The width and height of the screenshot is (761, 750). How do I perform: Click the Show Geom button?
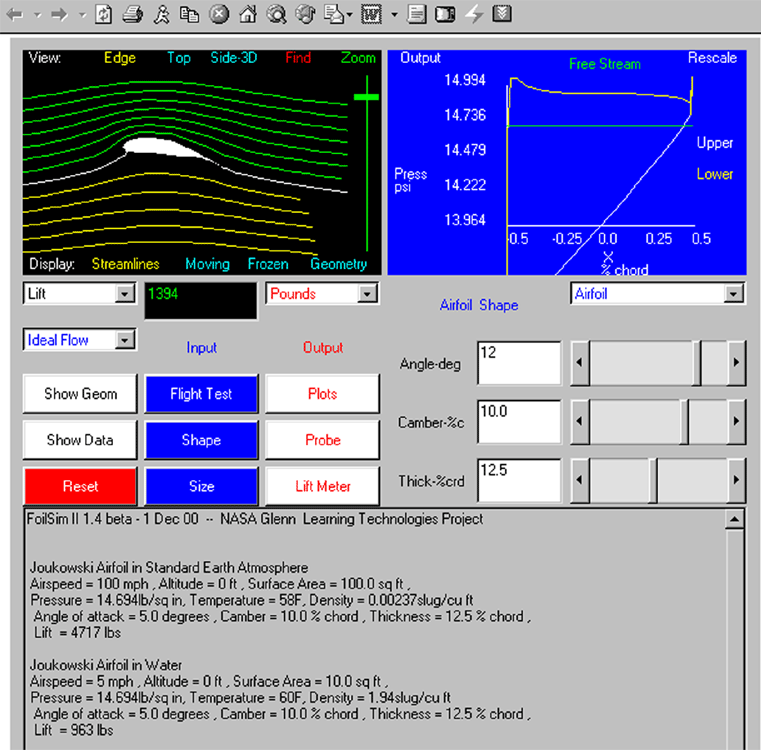(x=80, y=394)
